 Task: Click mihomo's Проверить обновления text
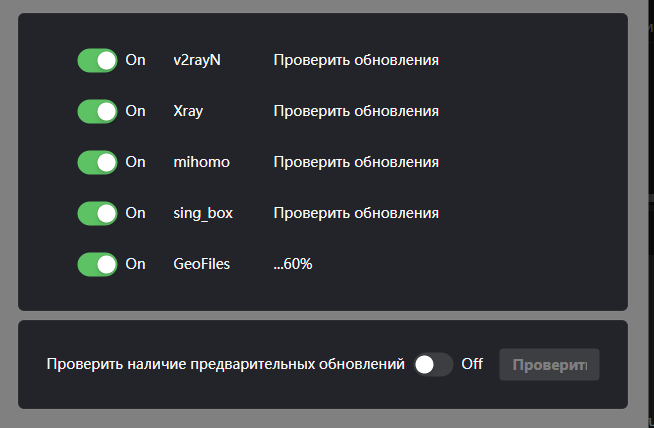point(356,162)
